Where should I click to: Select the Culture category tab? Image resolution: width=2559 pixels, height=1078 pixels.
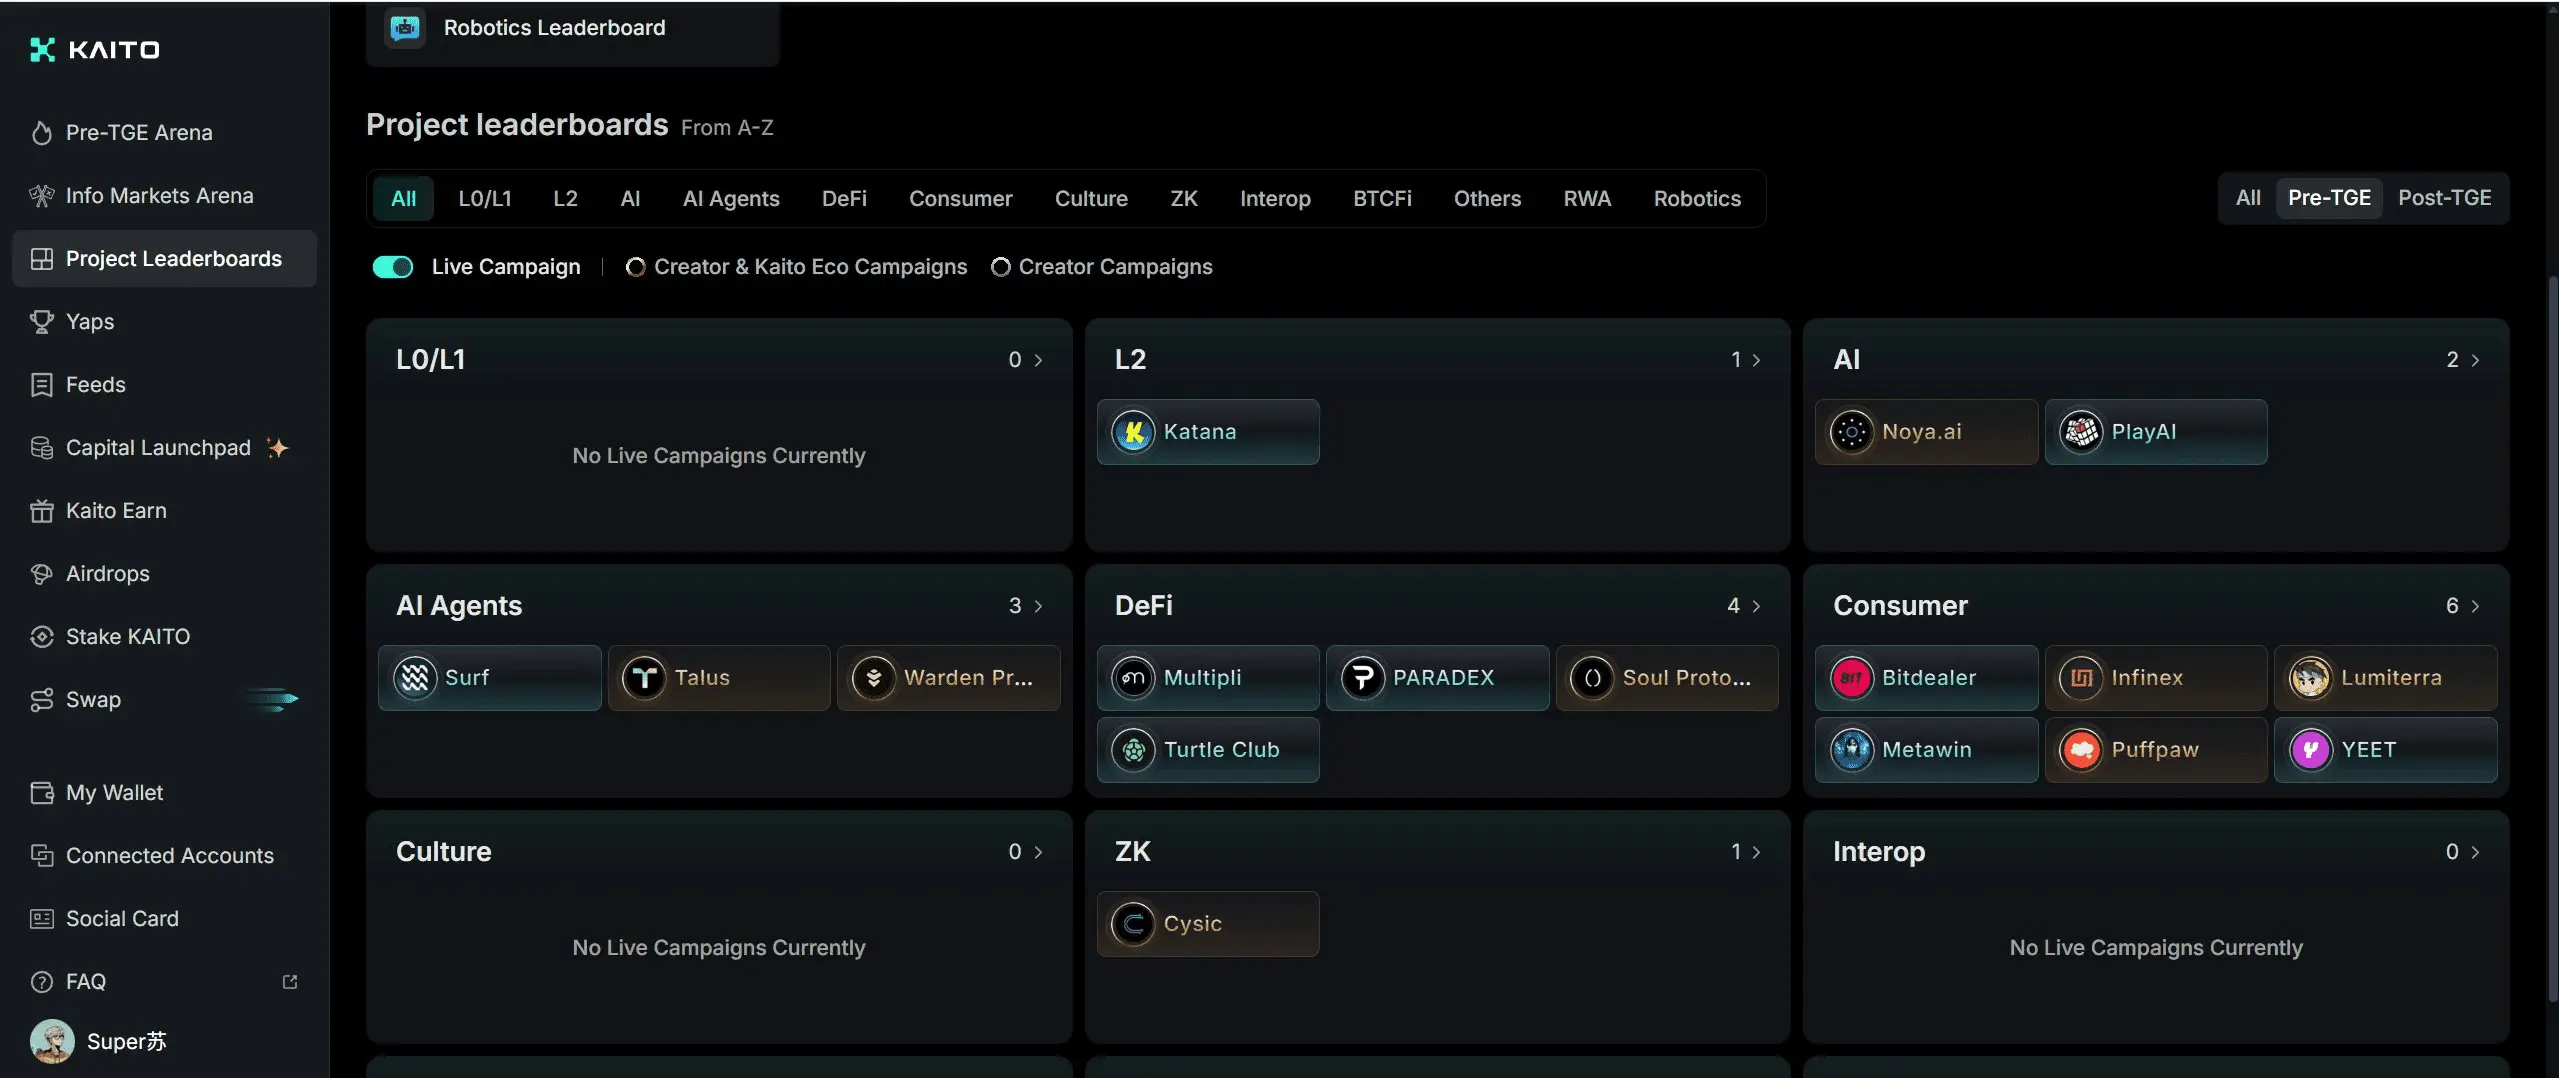tap(1091, 199)
